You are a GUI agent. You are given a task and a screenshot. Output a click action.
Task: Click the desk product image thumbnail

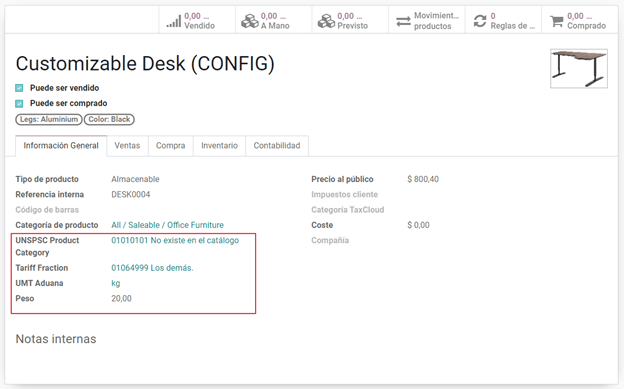pyautogui.click(x=579, y=68)
